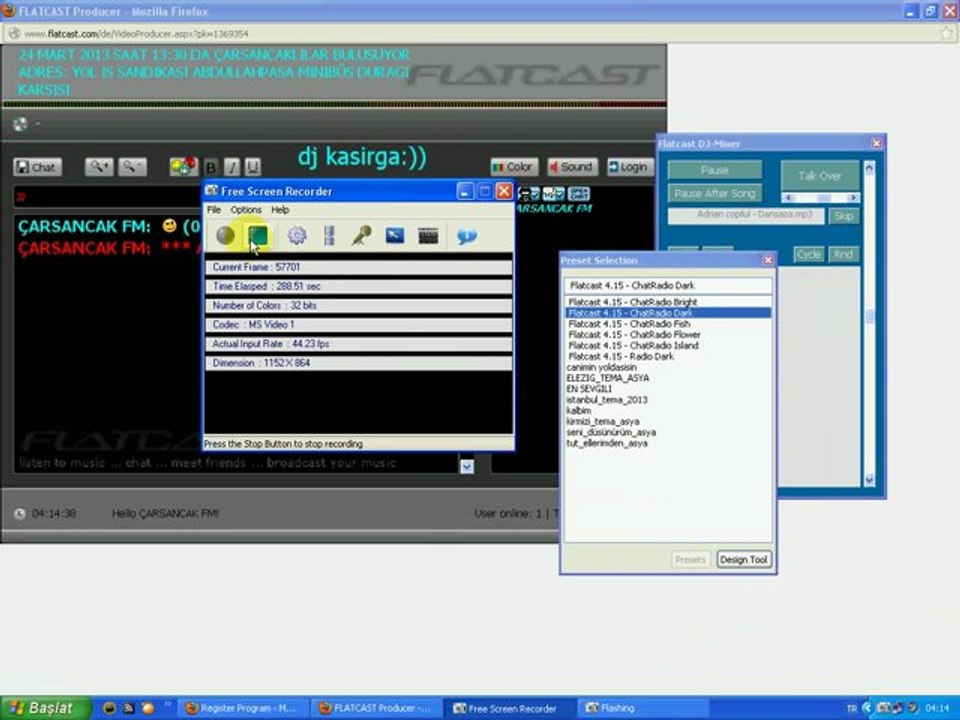
Task: Click the Sound button in Flatcast
Action: [x=572, y=167]
